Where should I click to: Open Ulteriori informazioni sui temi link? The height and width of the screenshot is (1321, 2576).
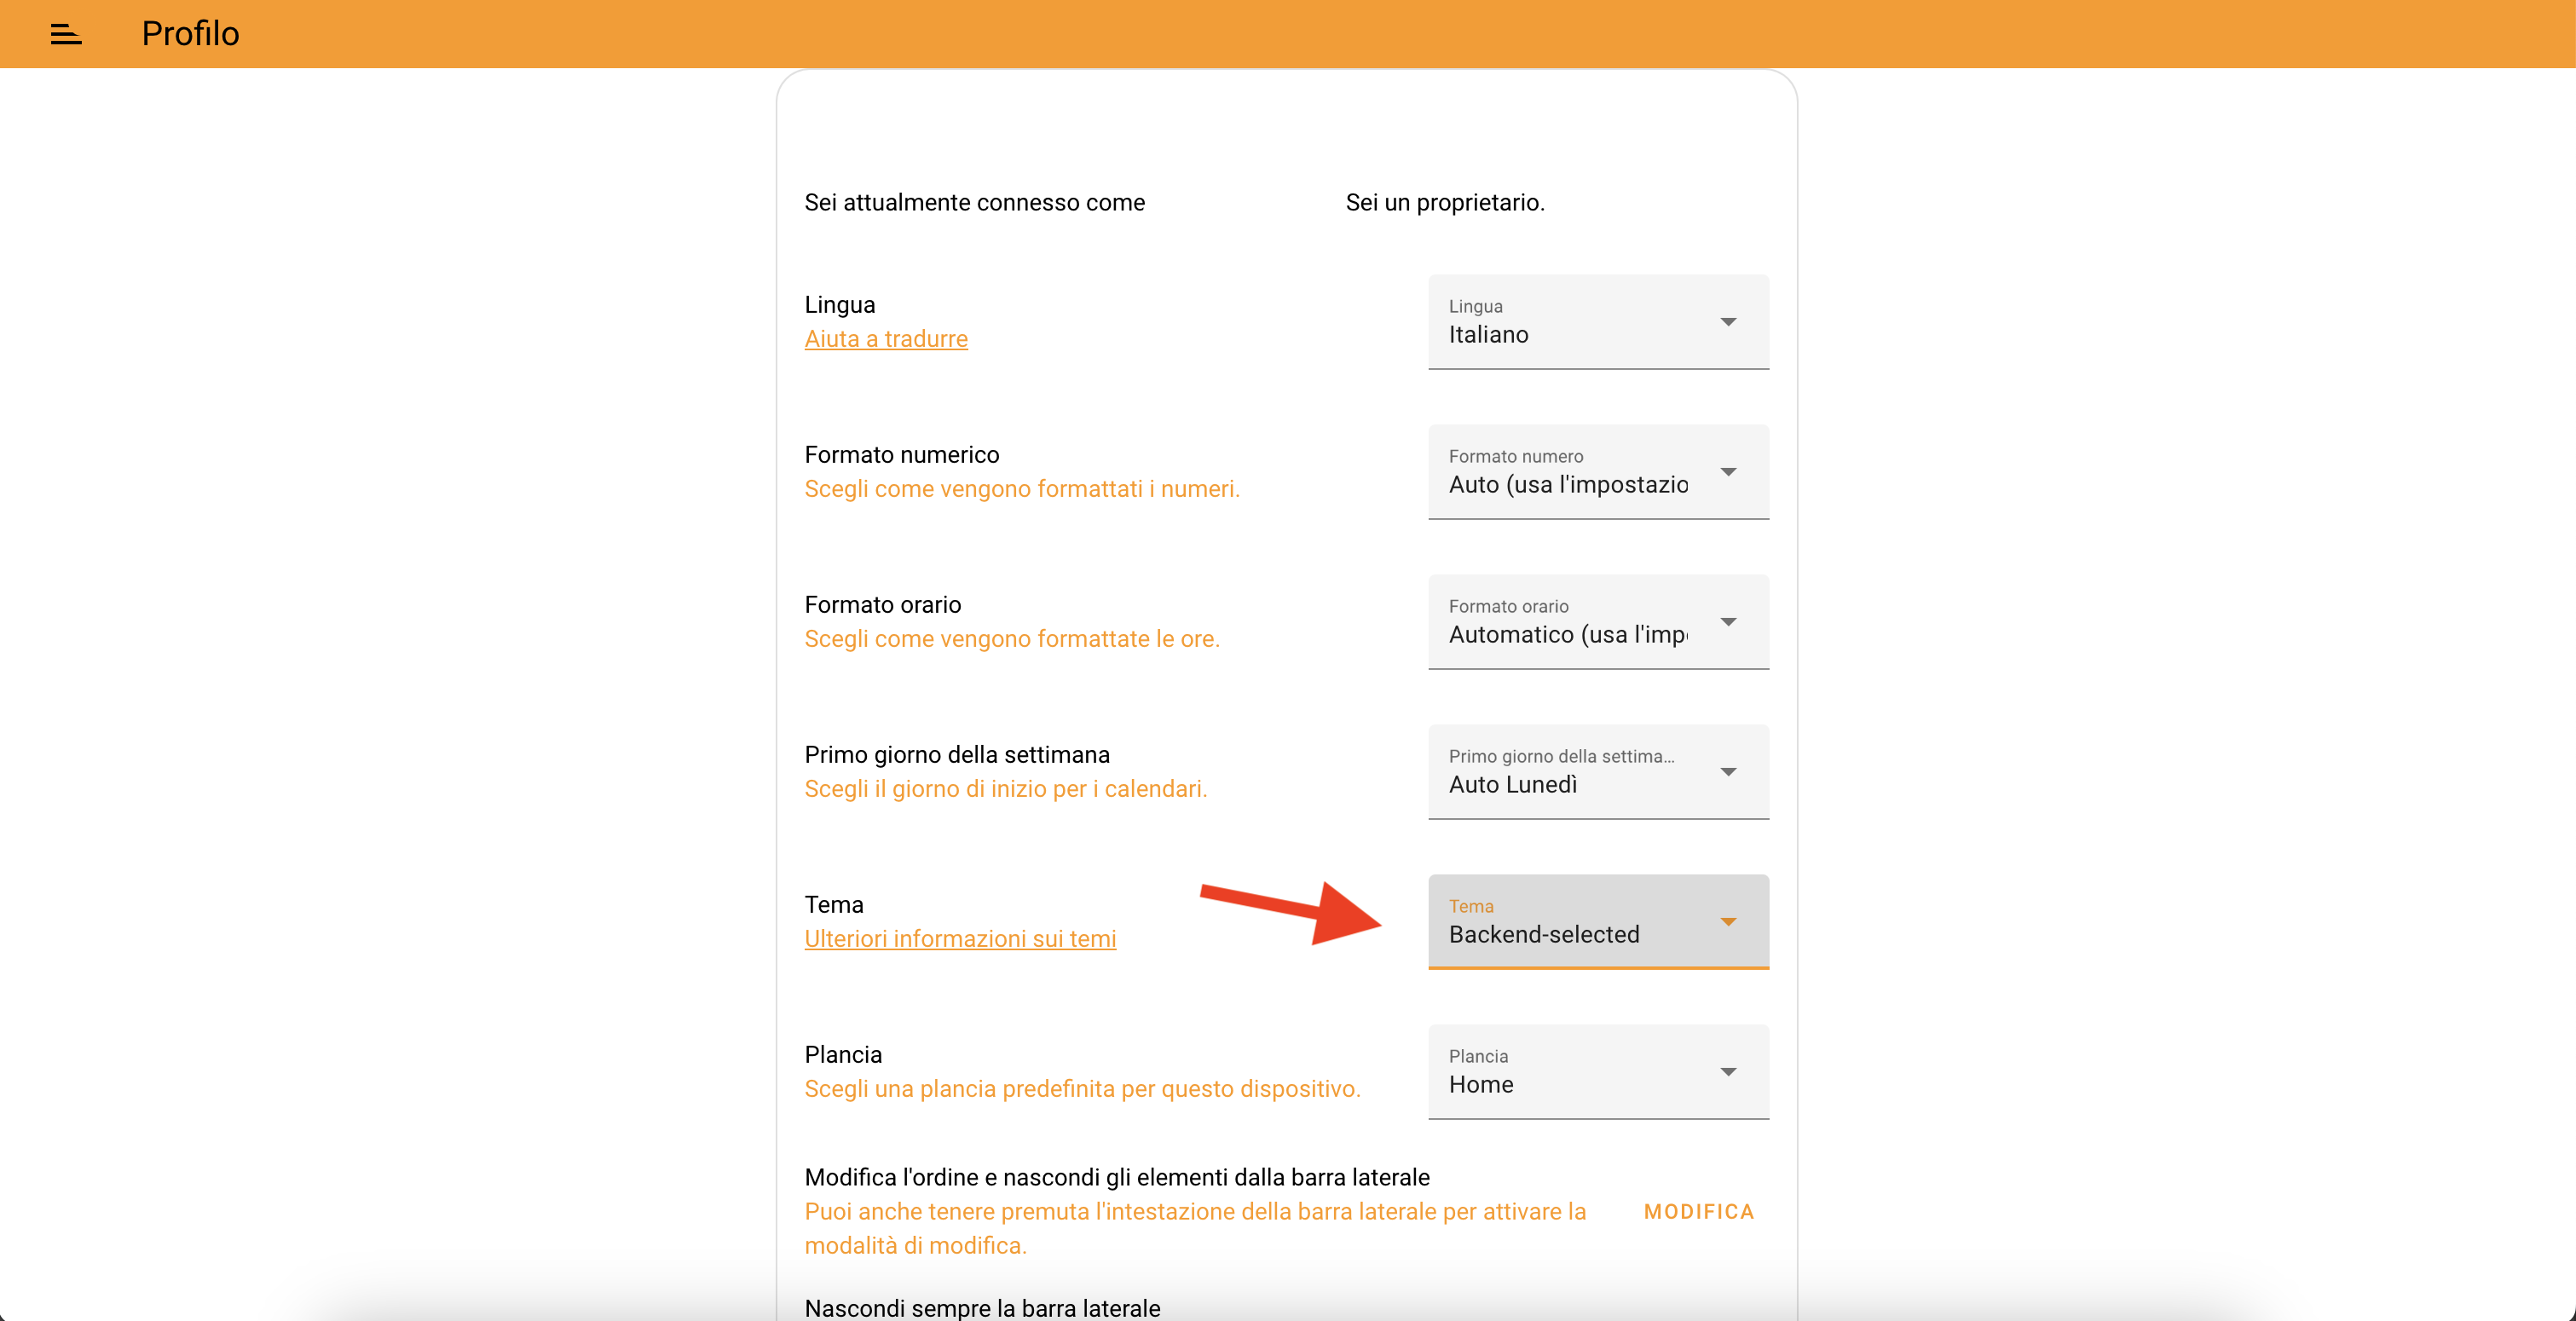click(960, 939)
